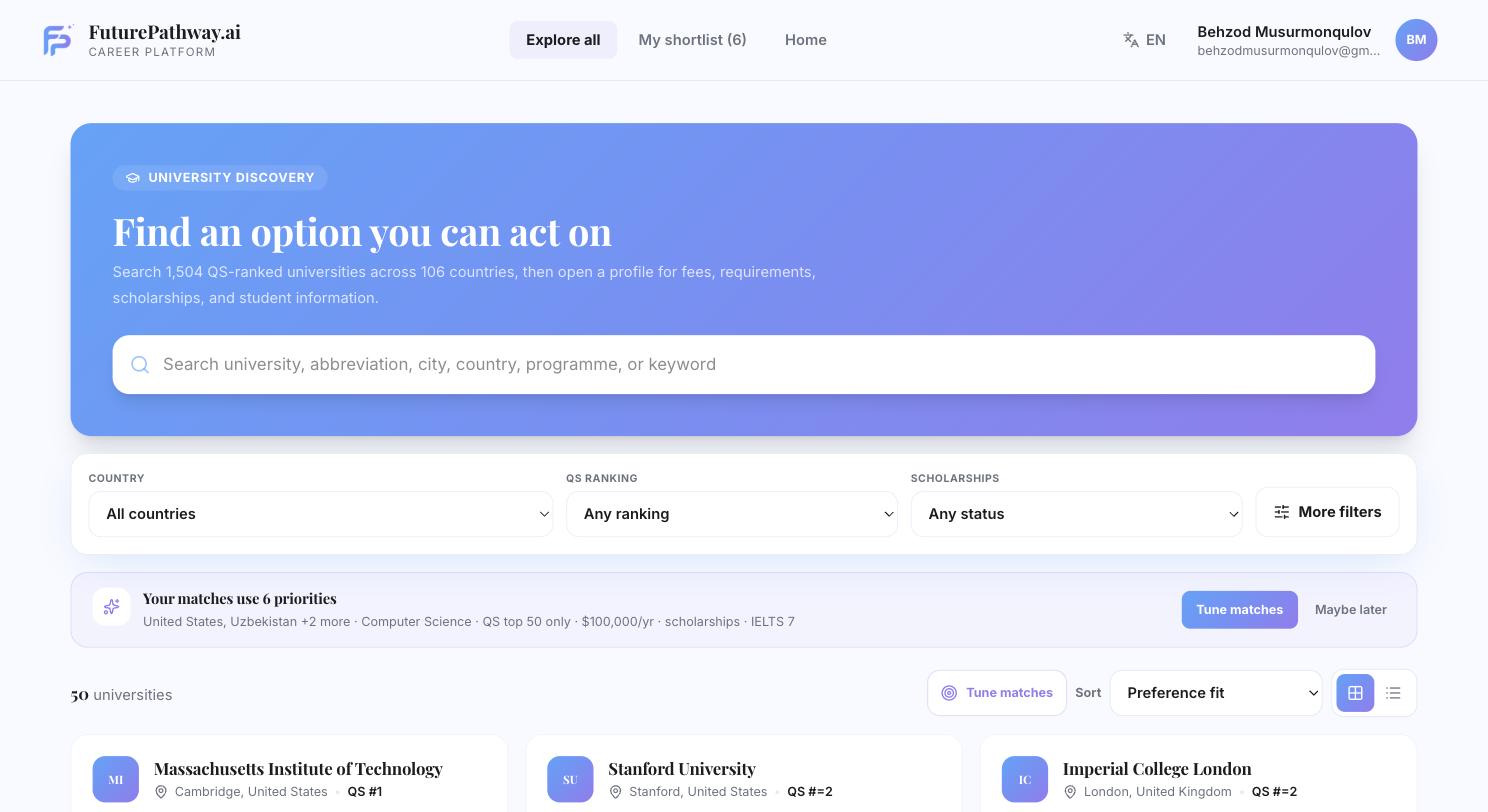Screen dimensions: 1488x812
Task: Click the location pin next to London, United Kingdom
Action: (1070, 792)
